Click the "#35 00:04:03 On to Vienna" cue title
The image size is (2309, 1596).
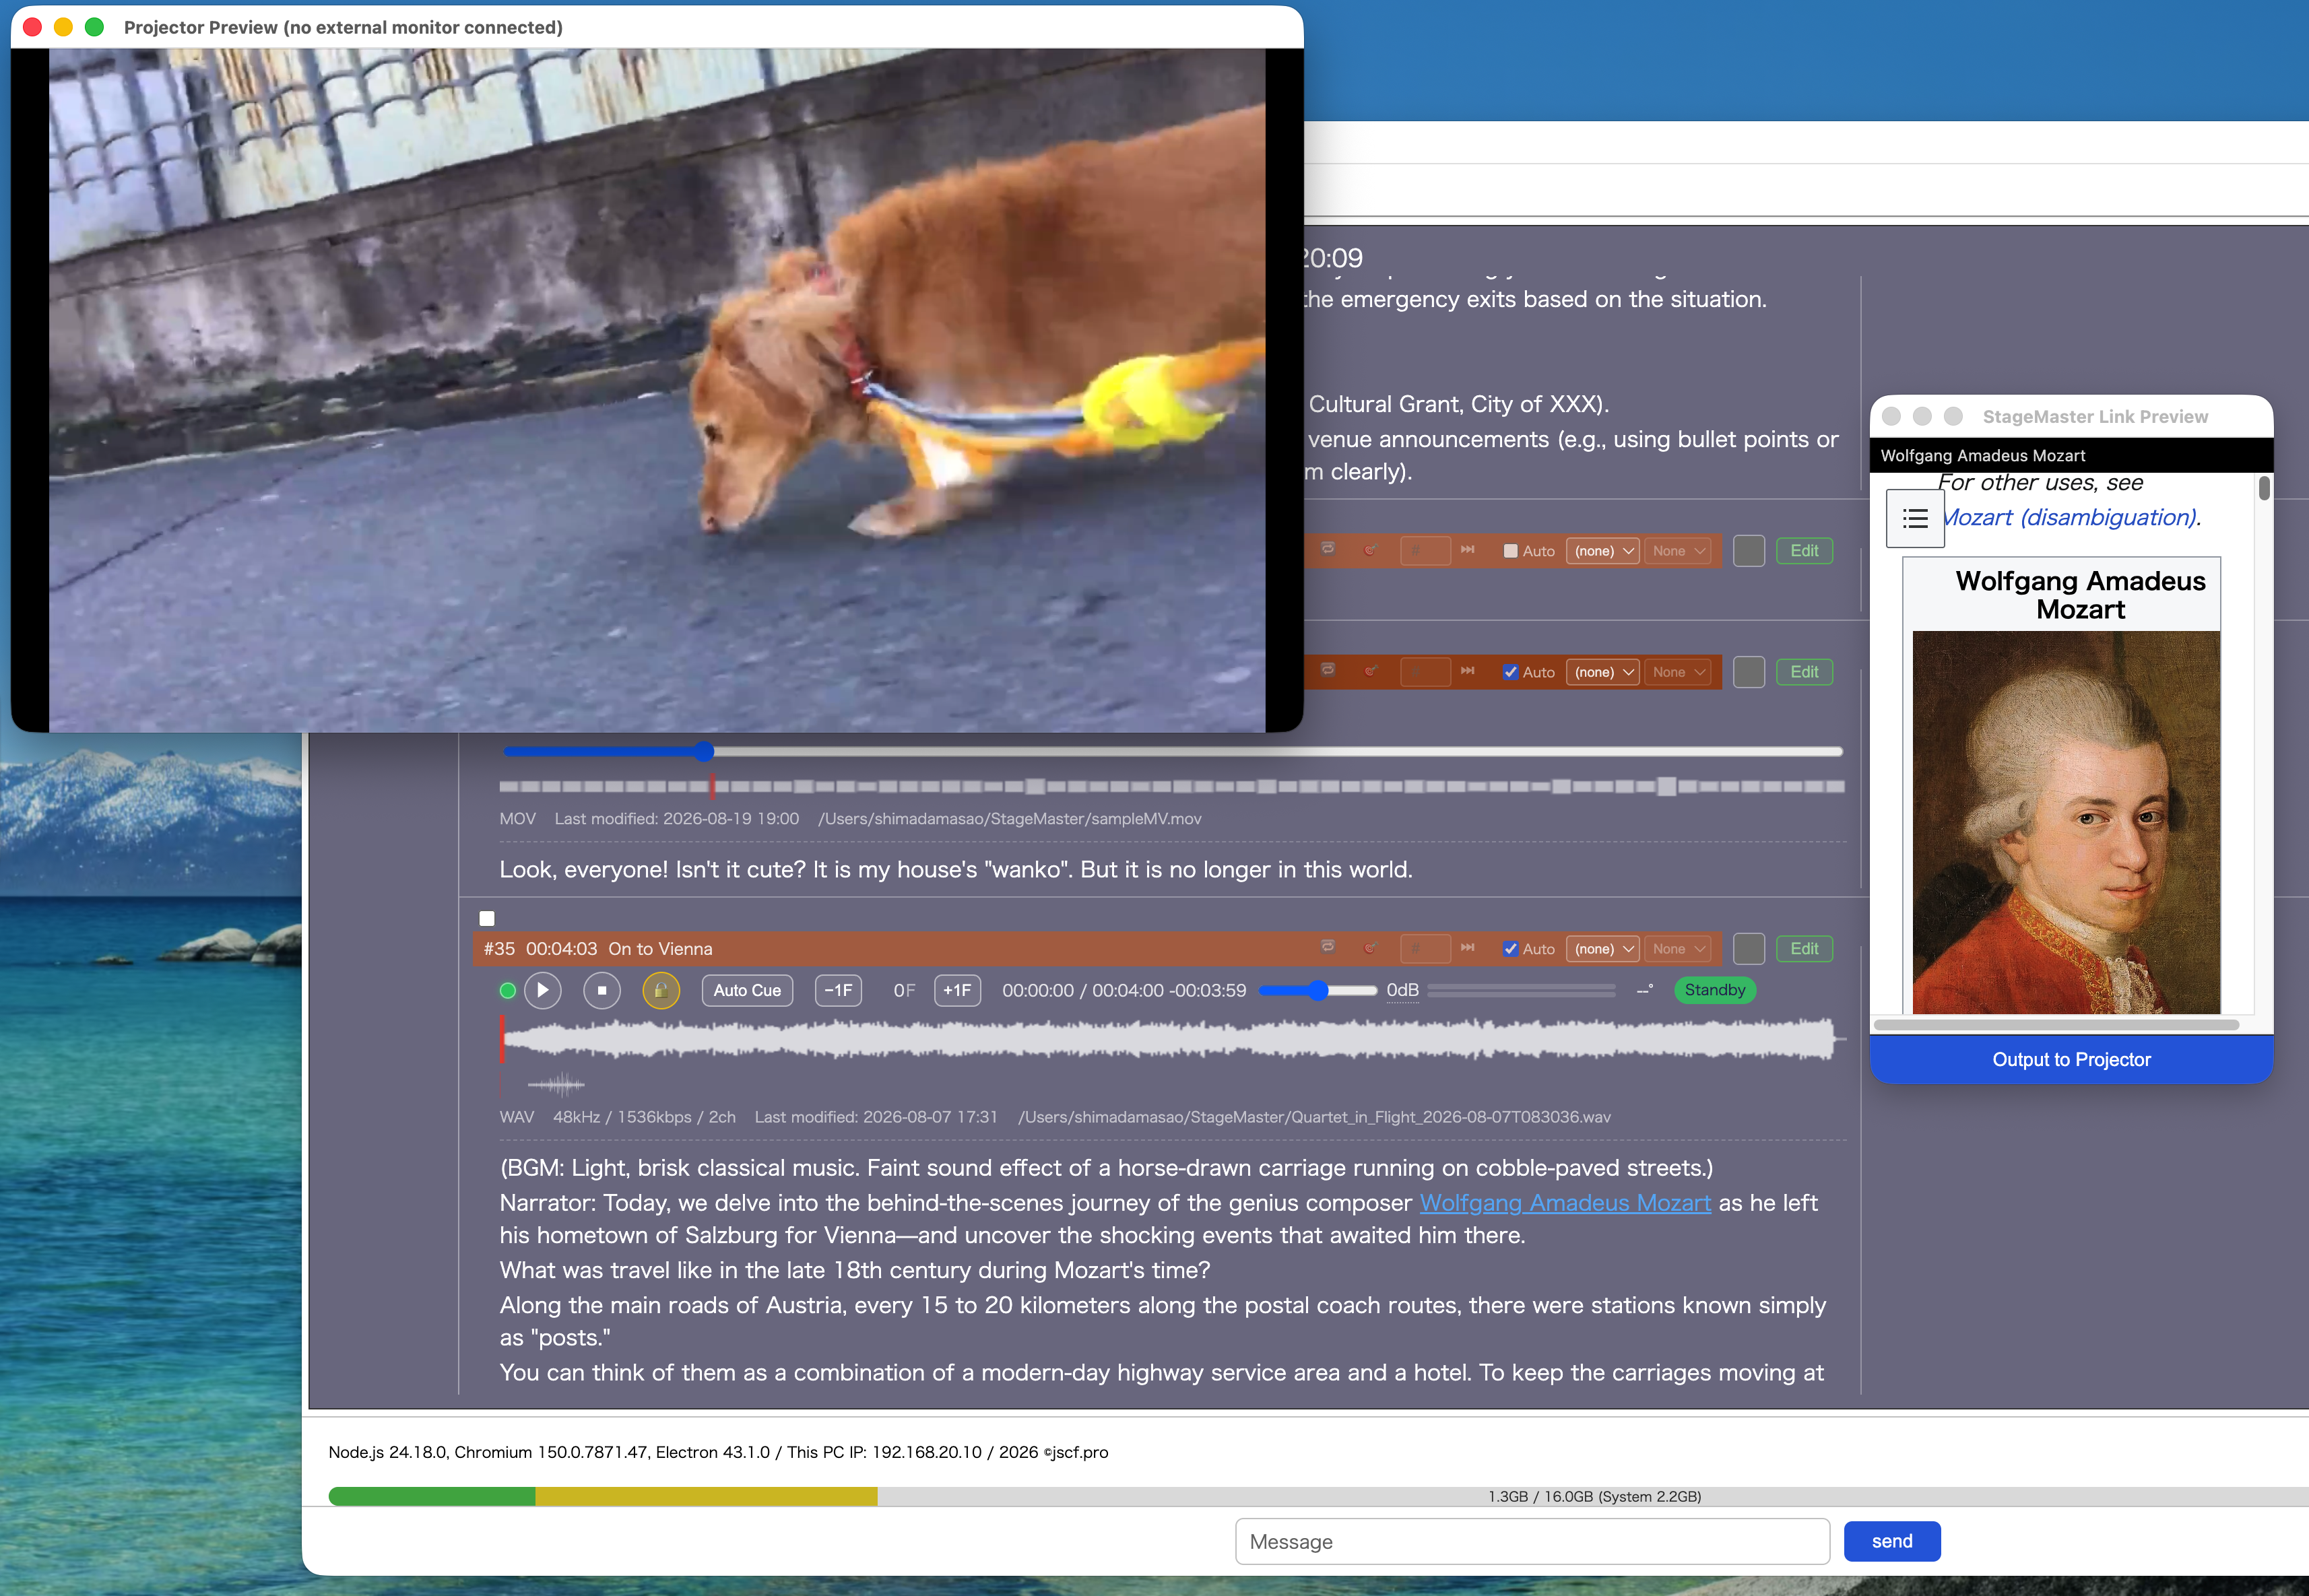pos(598,949)
